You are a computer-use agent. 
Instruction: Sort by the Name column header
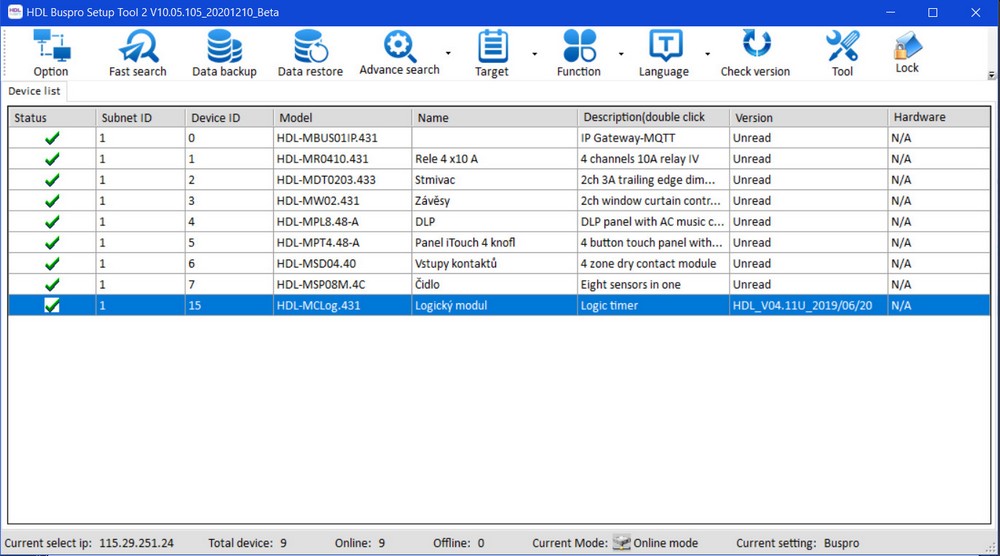click(x=494, y=117)
